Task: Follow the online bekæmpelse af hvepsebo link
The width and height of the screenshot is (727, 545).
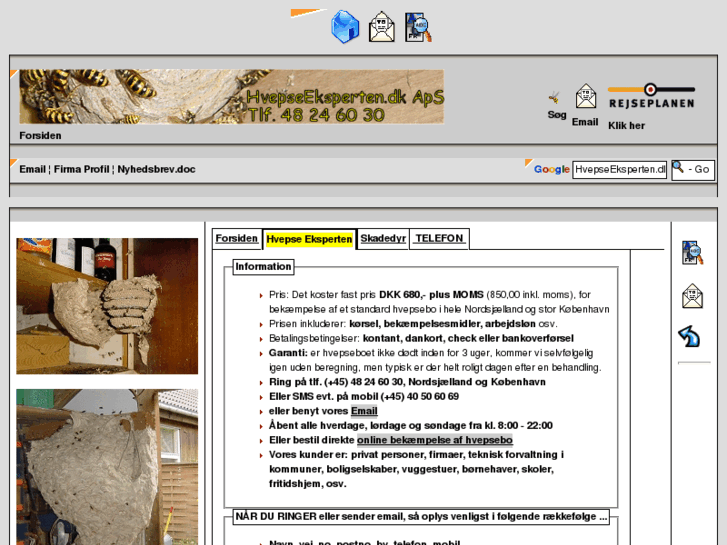Action: [434, 440]
